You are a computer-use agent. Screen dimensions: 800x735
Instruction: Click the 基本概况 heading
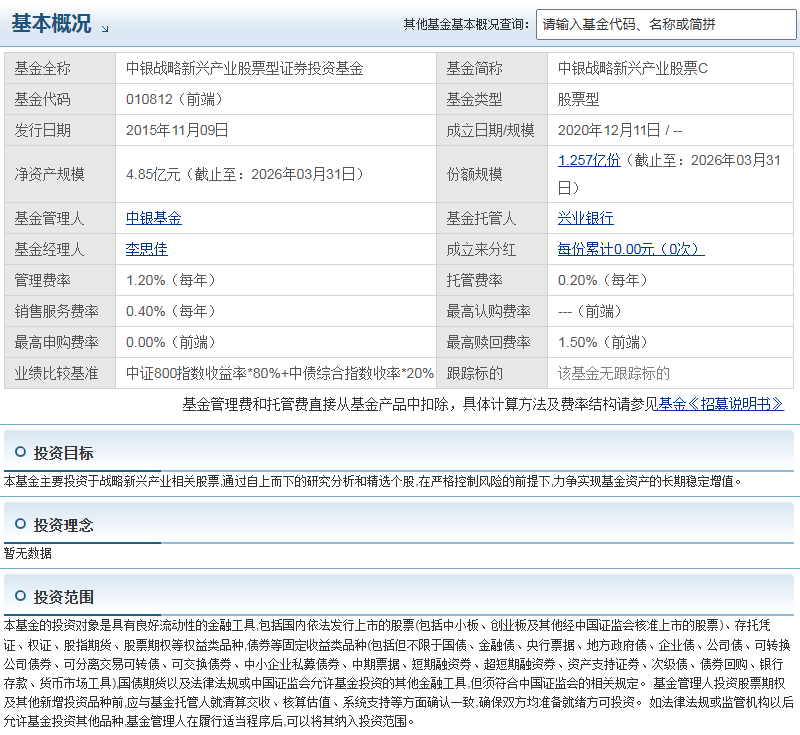click(51, 23)
